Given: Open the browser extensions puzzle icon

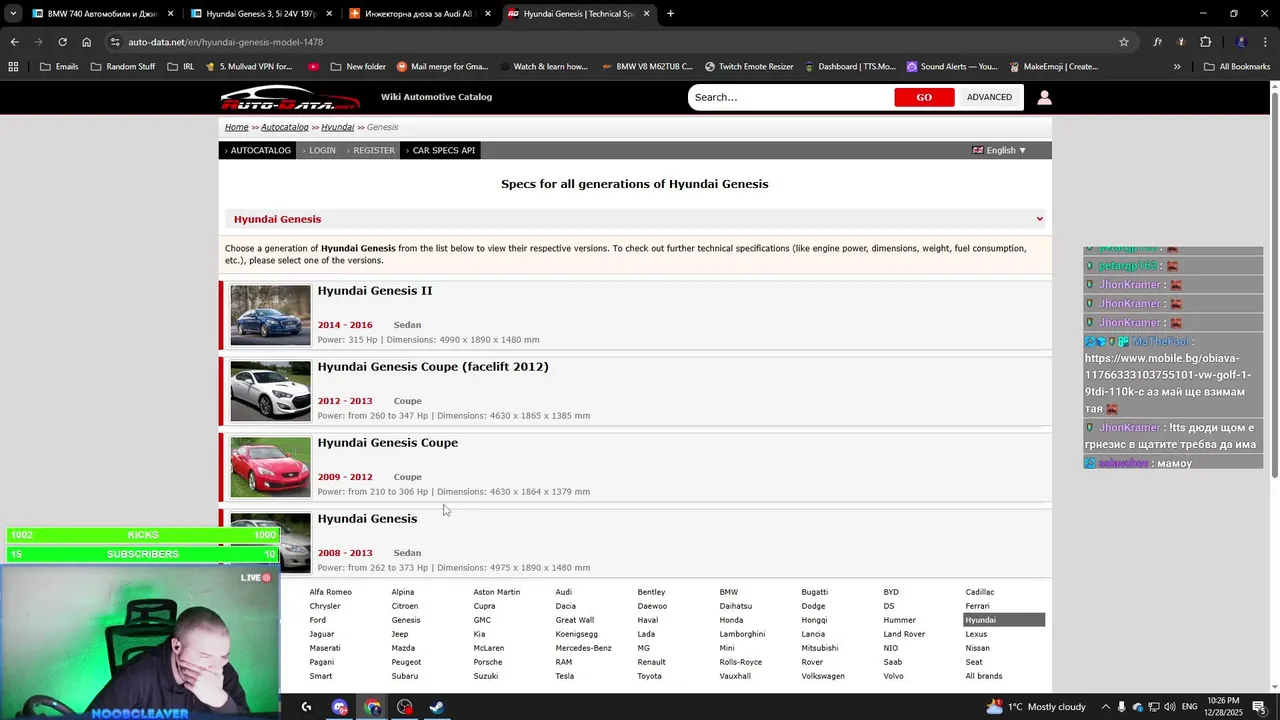Looking at the screenshot, I should tap(1205, 42).
